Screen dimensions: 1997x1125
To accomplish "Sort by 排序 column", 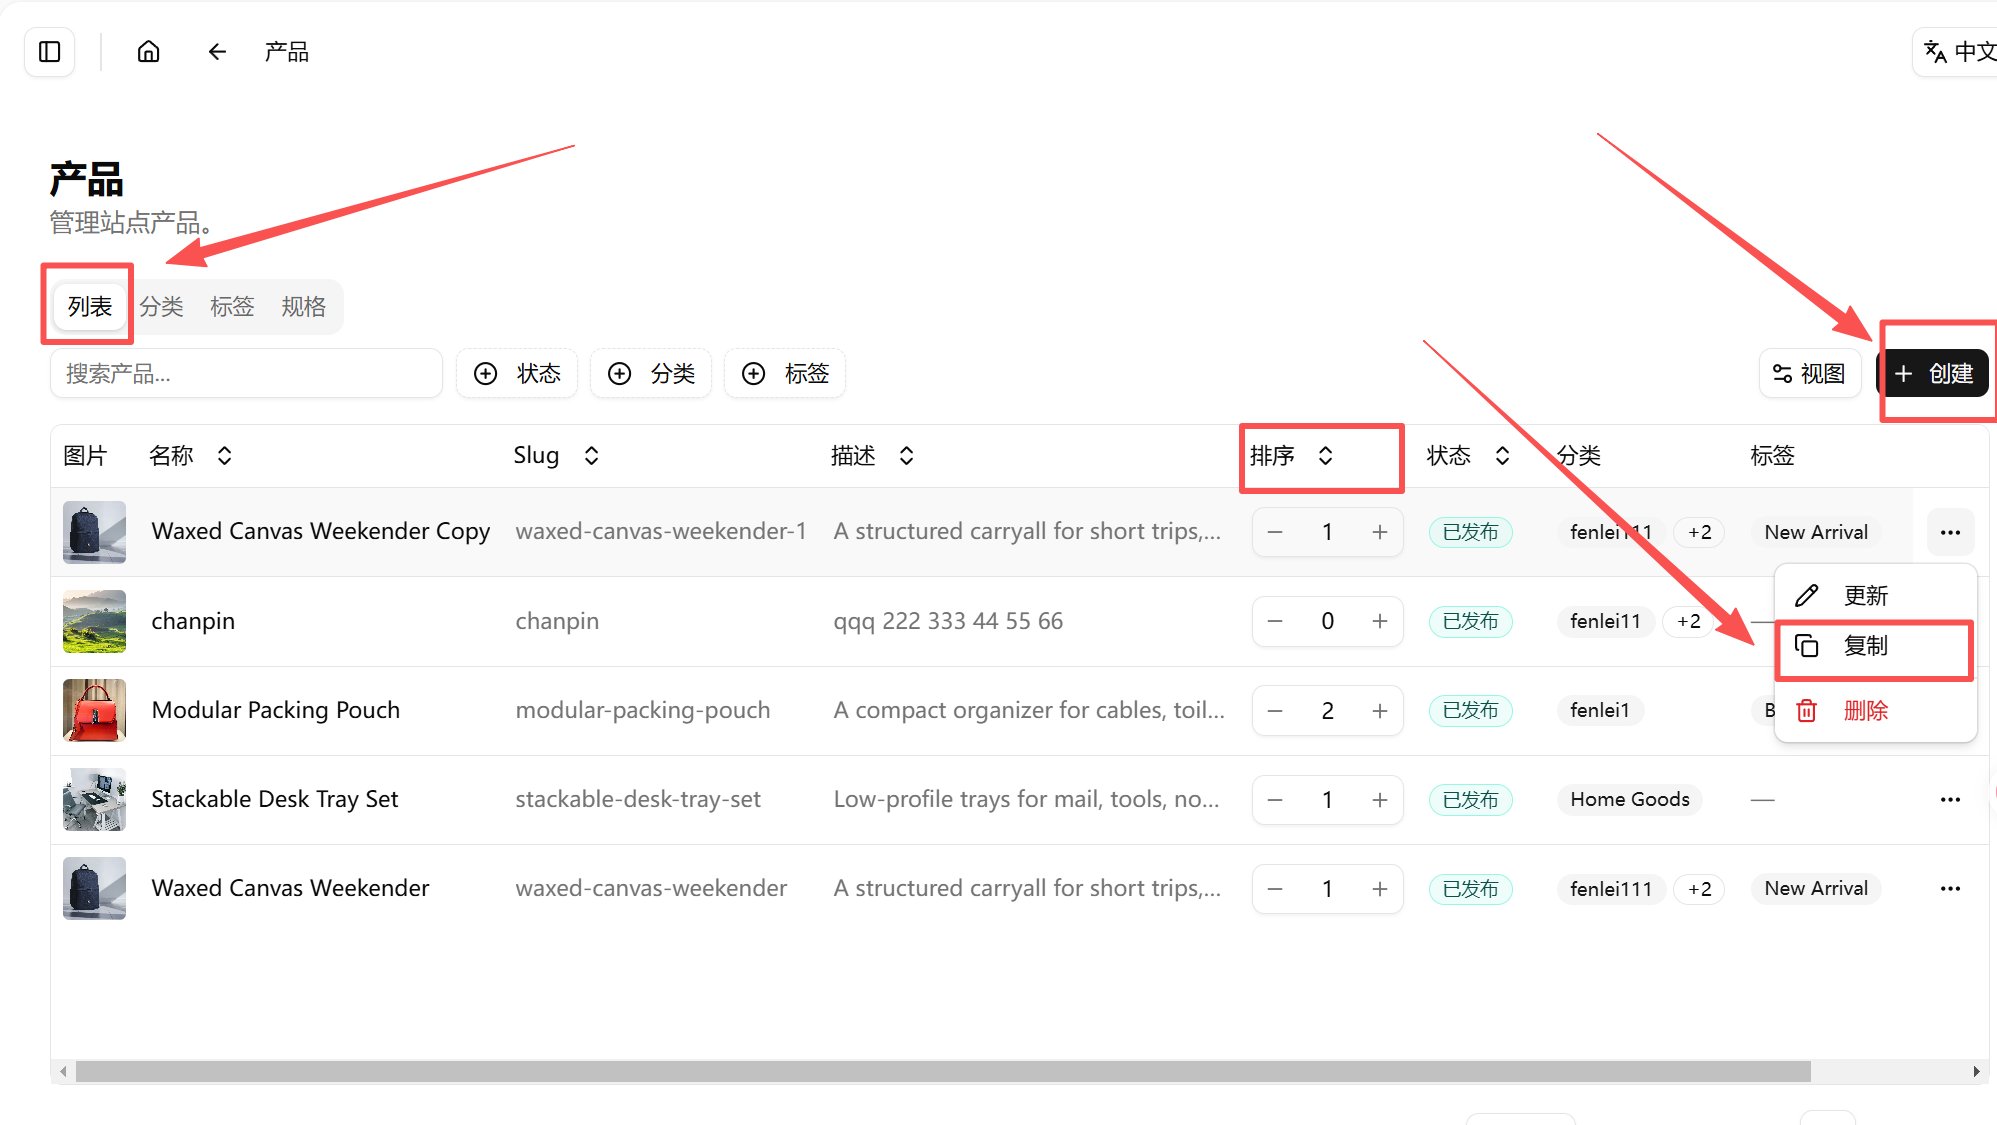I will coord(1291,456).
